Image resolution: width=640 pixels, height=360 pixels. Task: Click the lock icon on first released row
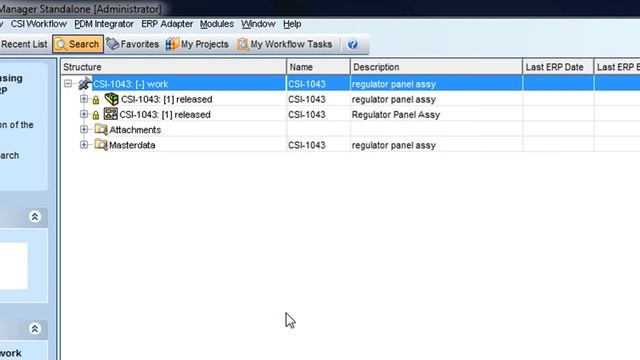click(x=96, y=100)
